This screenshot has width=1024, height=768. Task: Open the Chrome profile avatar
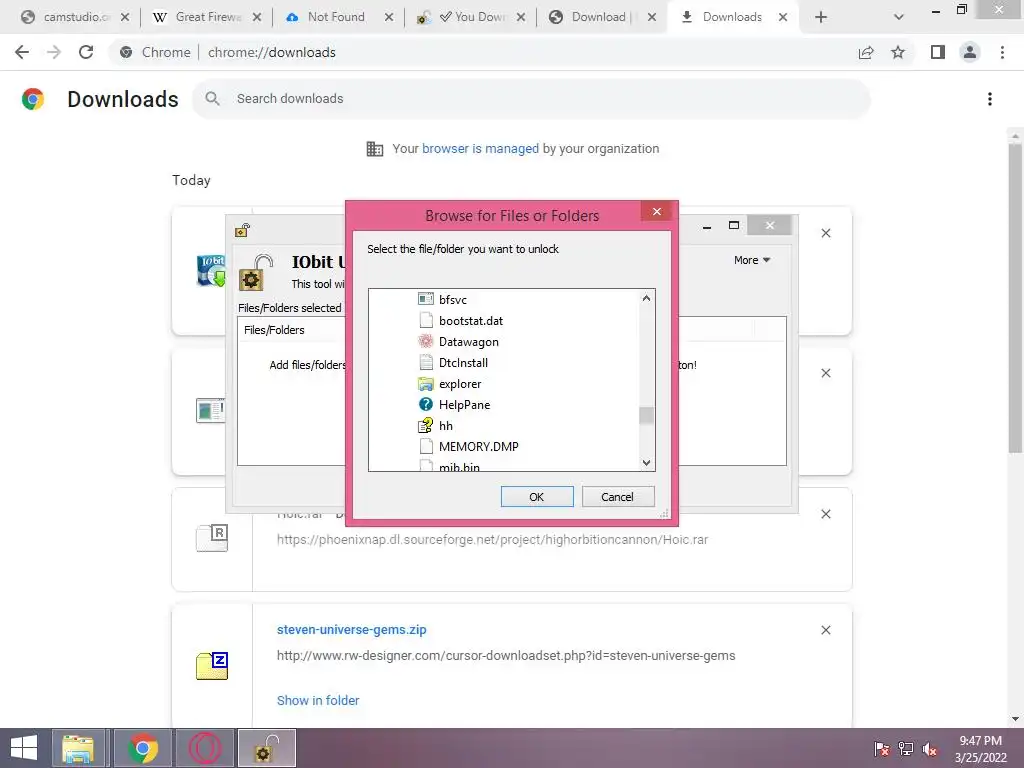point(970,52)
